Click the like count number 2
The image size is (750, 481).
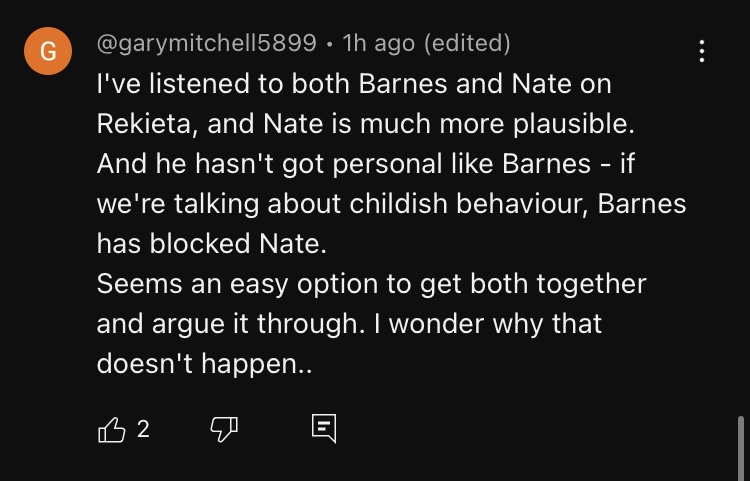point(142,429)
